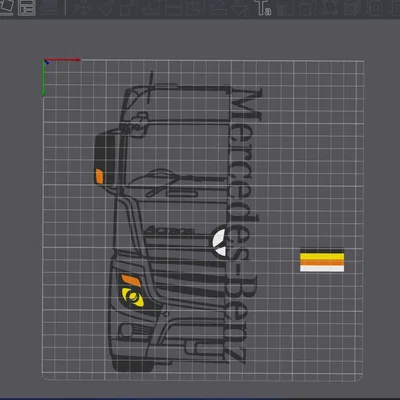The width and height of the screenshot is (400, 400).
Task: Select the Move tool in the toolbar
Action: coord(82,7)
